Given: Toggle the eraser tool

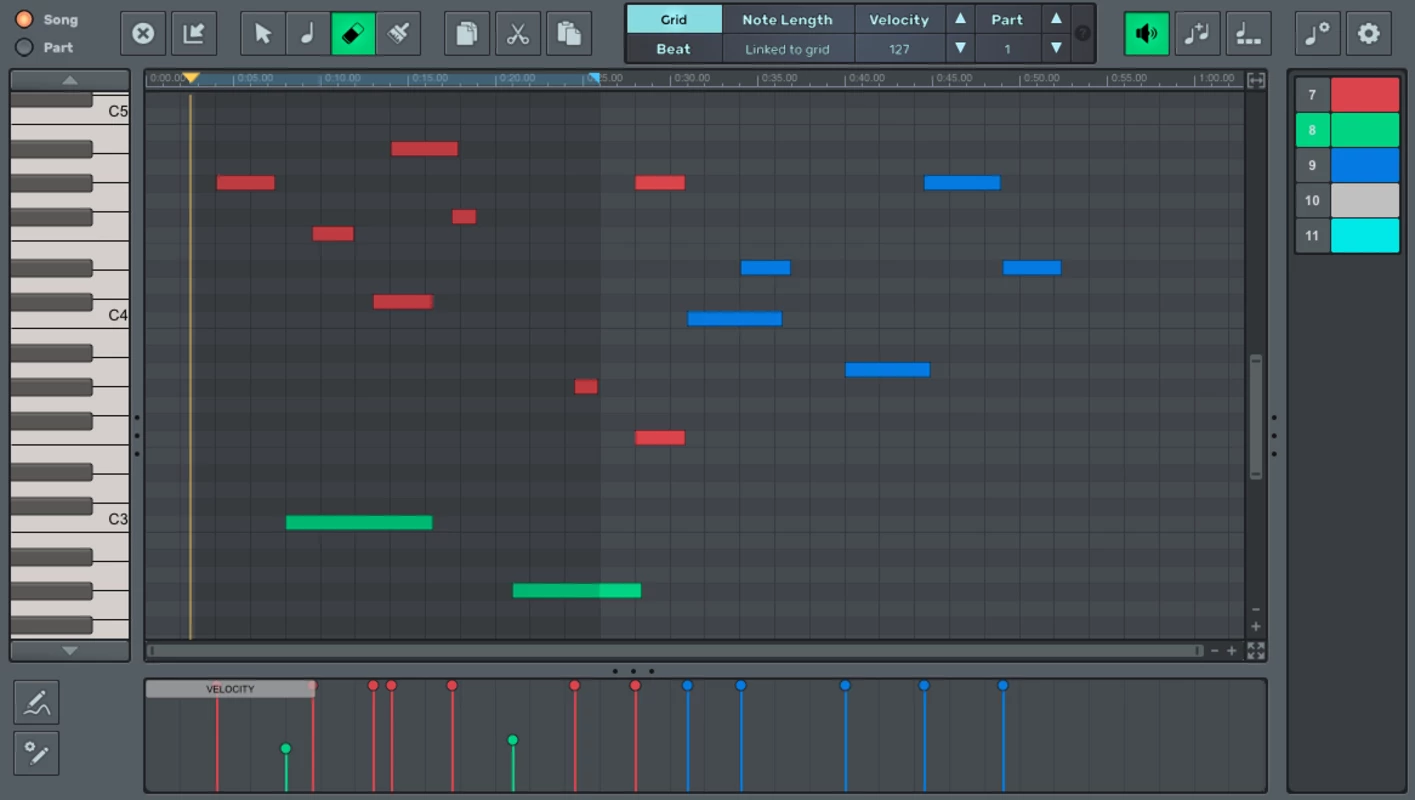Looking at the screenshot, I should [353, 34].
